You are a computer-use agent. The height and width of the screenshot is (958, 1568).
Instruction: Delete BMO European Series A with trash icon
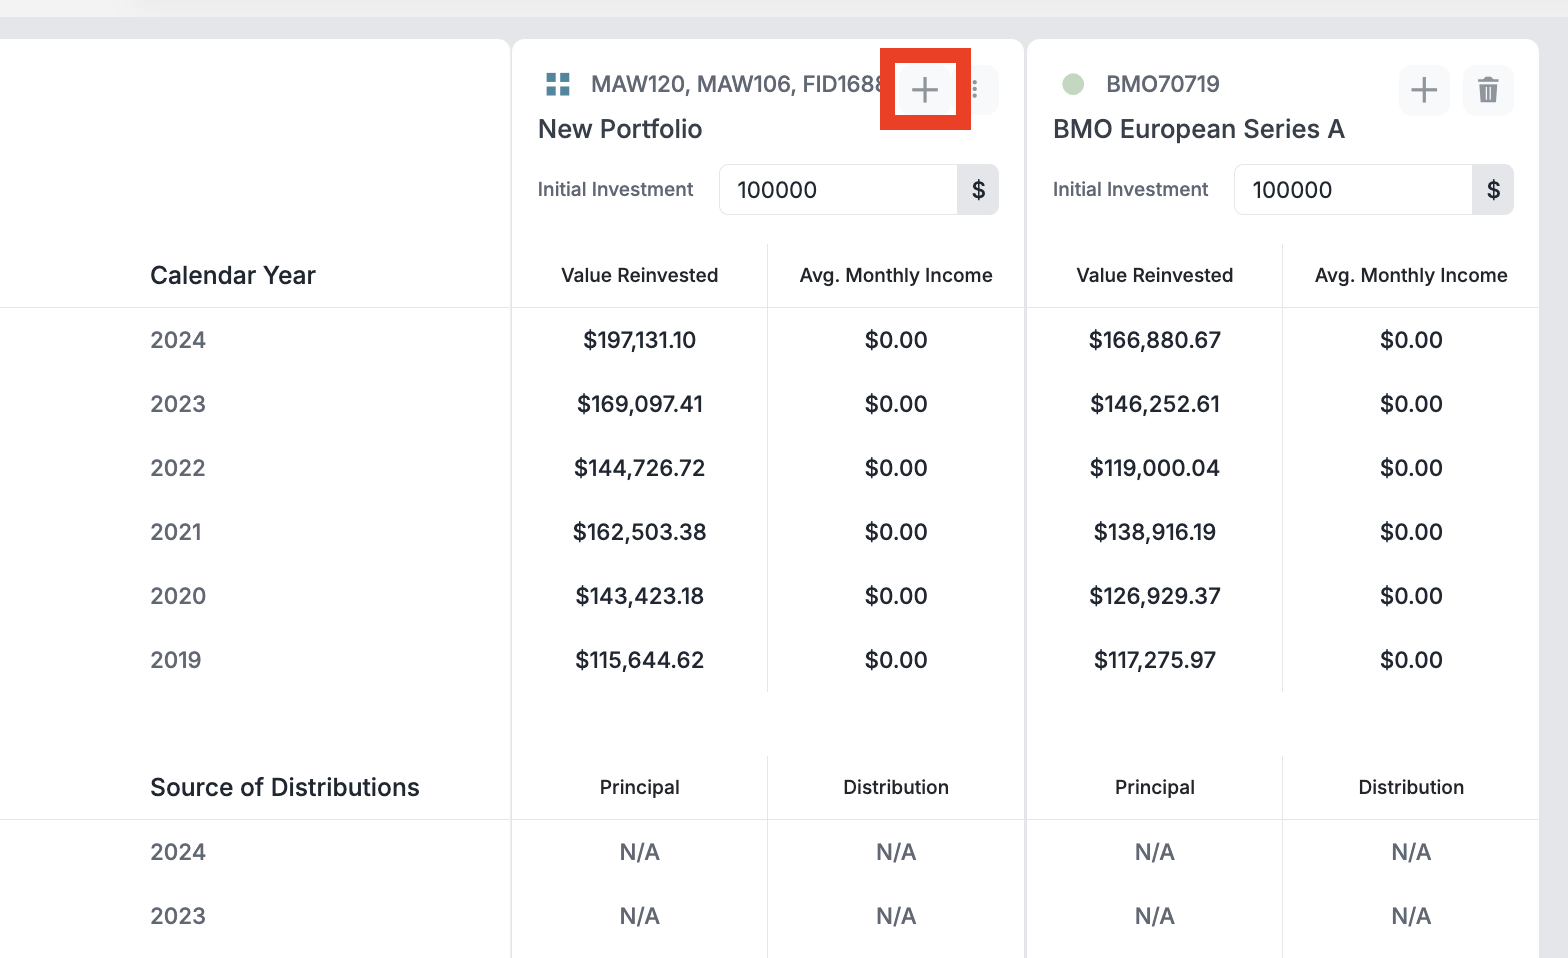[1487, 90]
